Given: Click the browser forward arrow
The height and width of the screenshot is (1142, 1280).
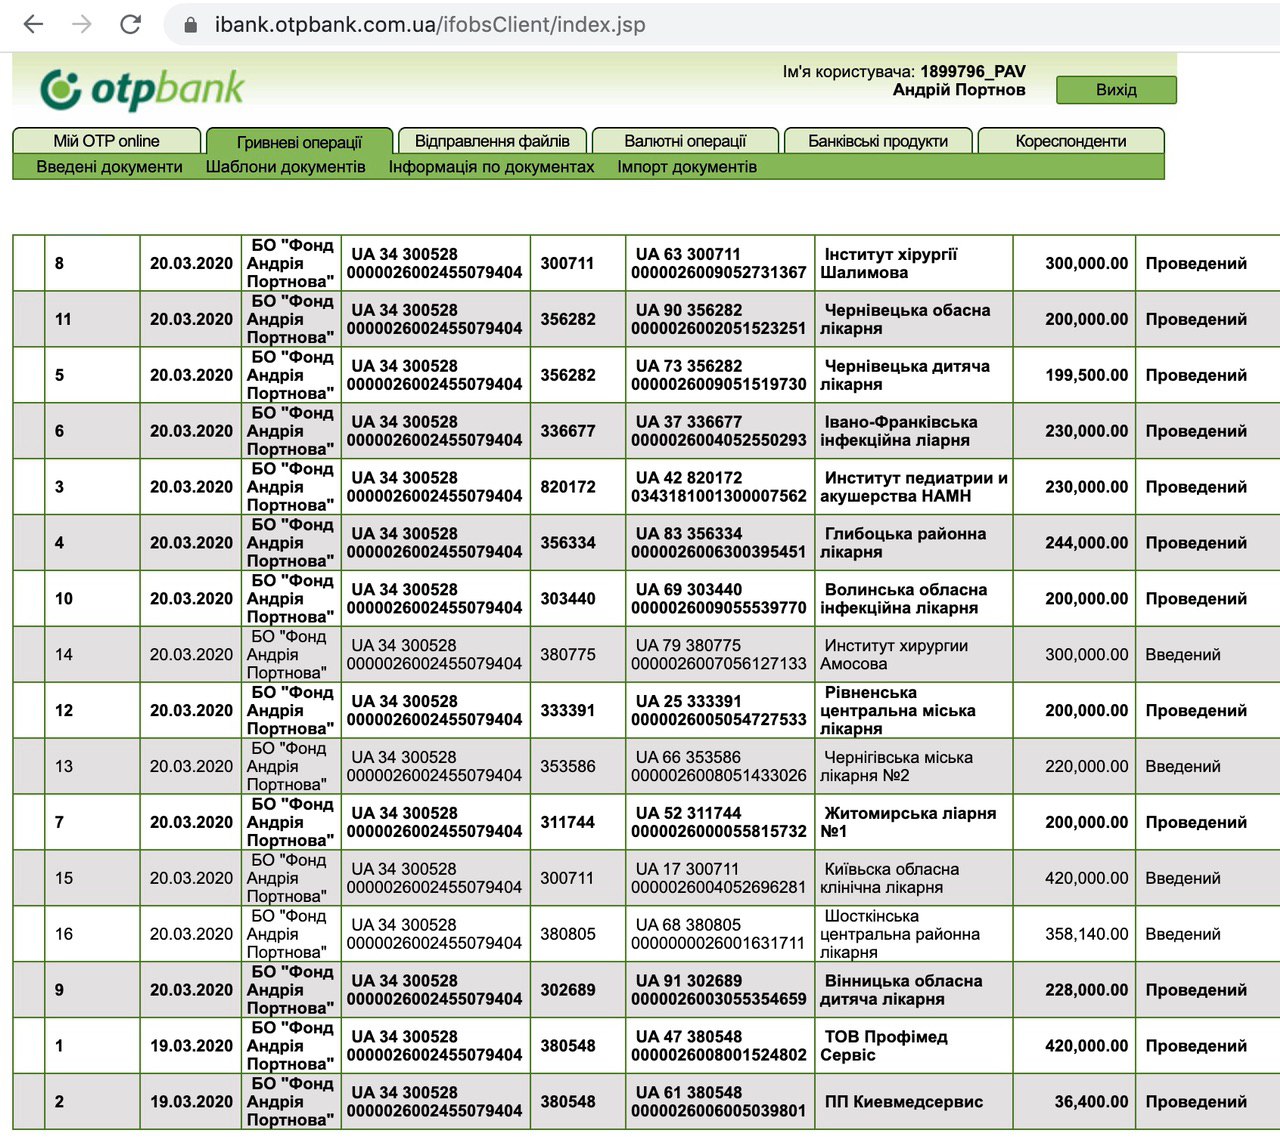Looking at the screenshot, I should [82, 24].
